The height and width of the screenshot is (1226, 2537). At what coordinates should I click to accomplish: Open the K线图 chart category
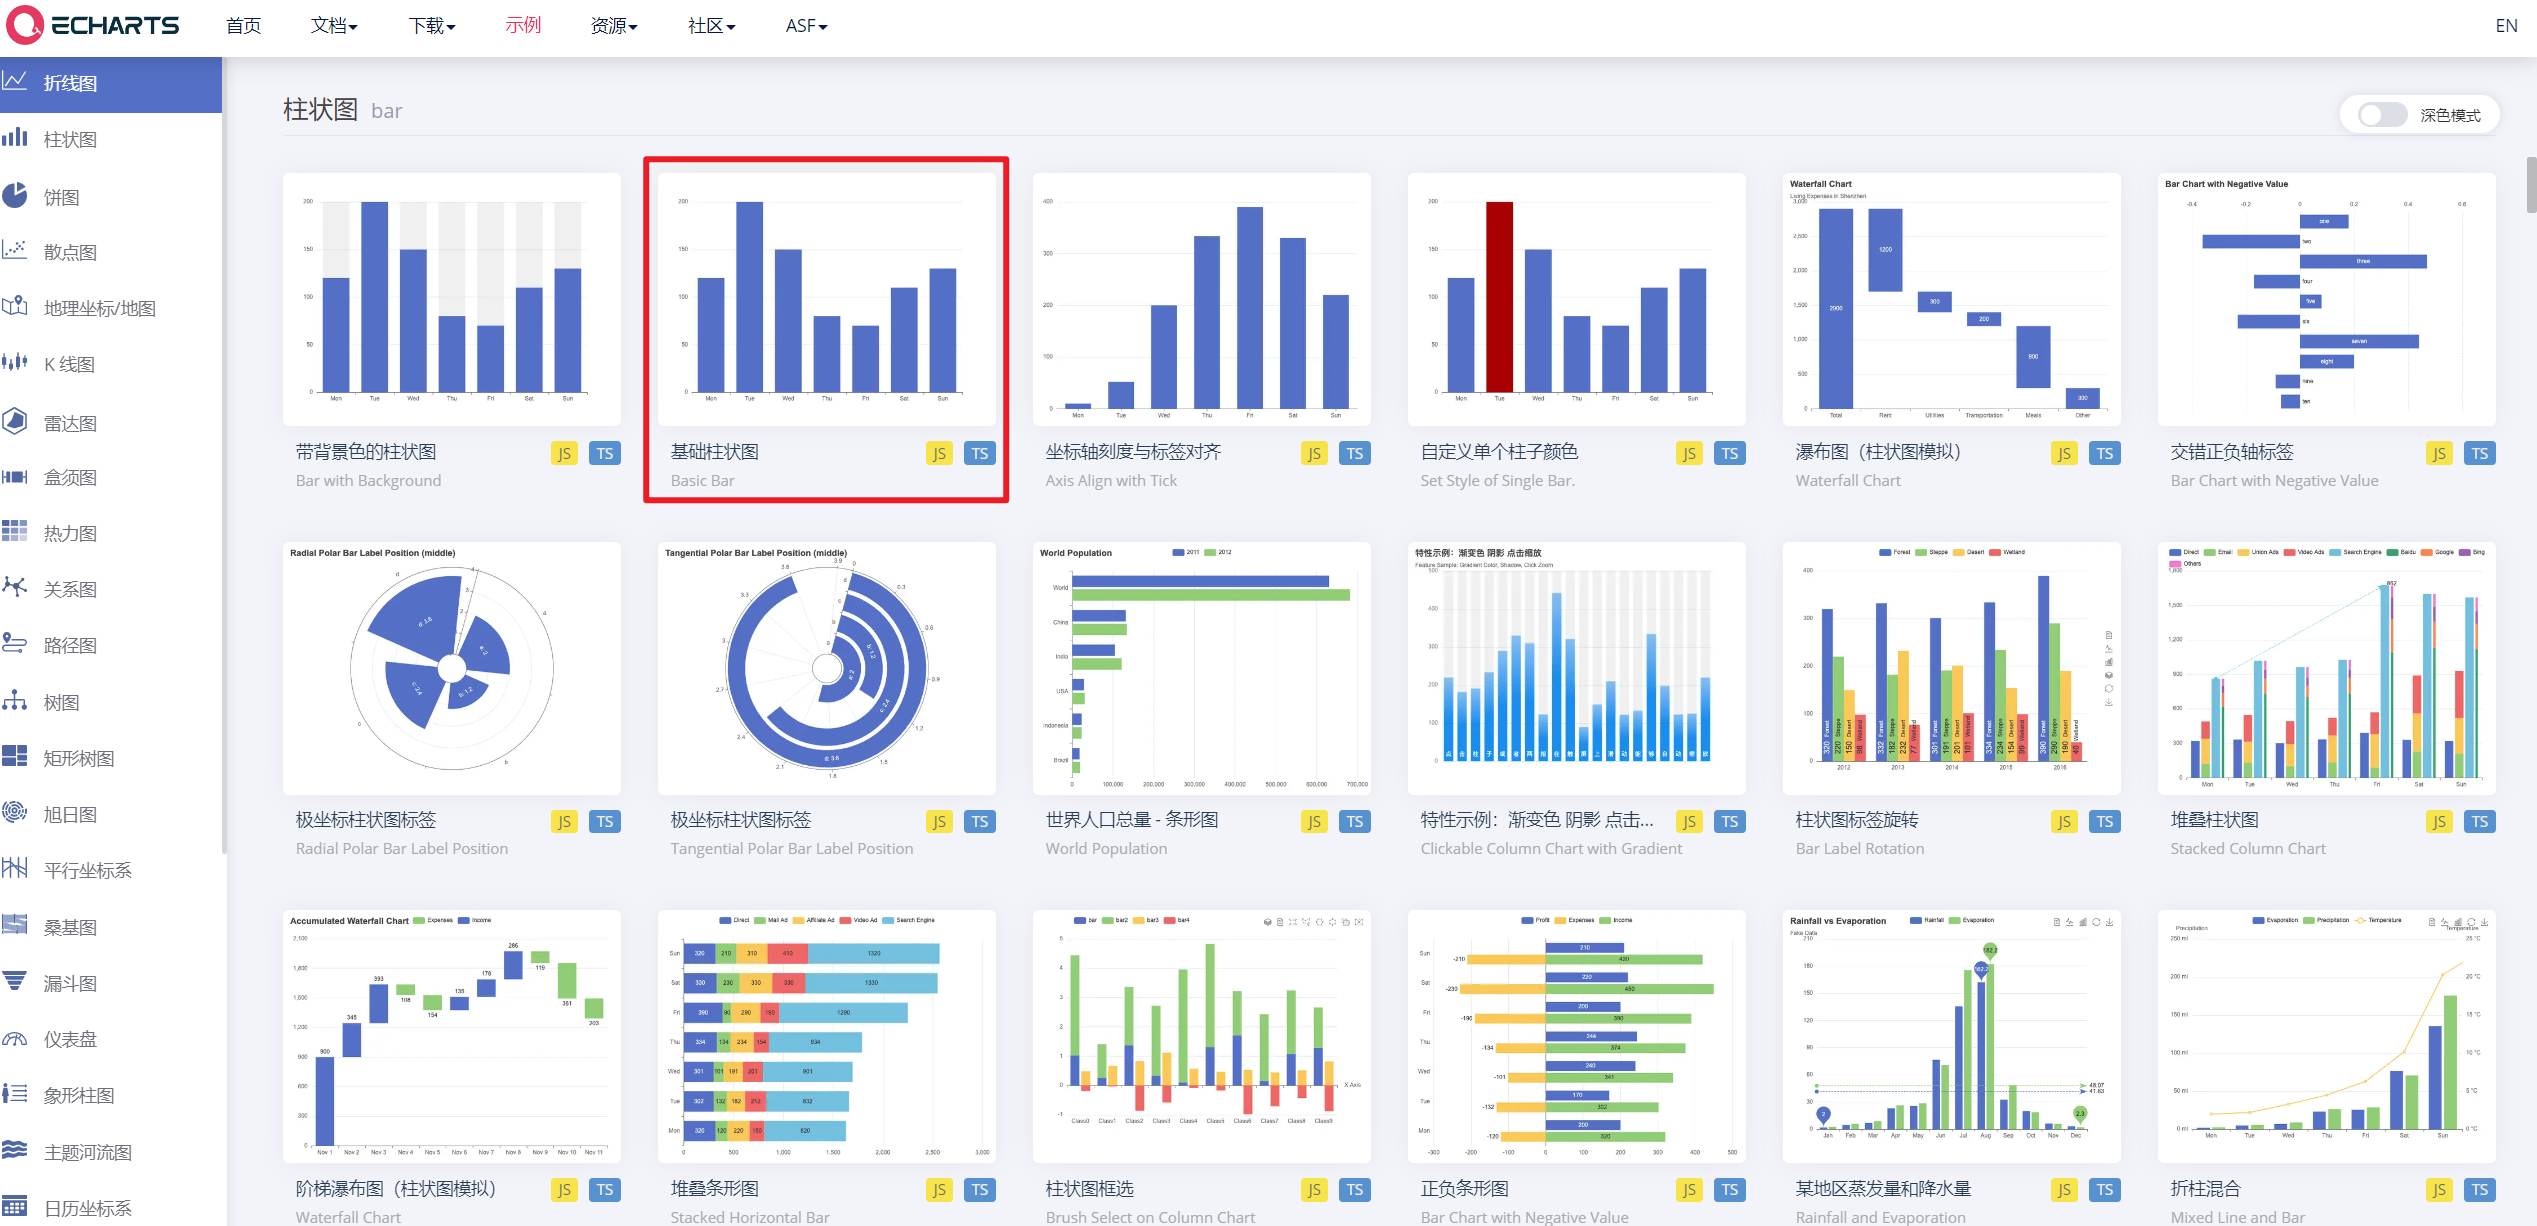tap(66, 363)
